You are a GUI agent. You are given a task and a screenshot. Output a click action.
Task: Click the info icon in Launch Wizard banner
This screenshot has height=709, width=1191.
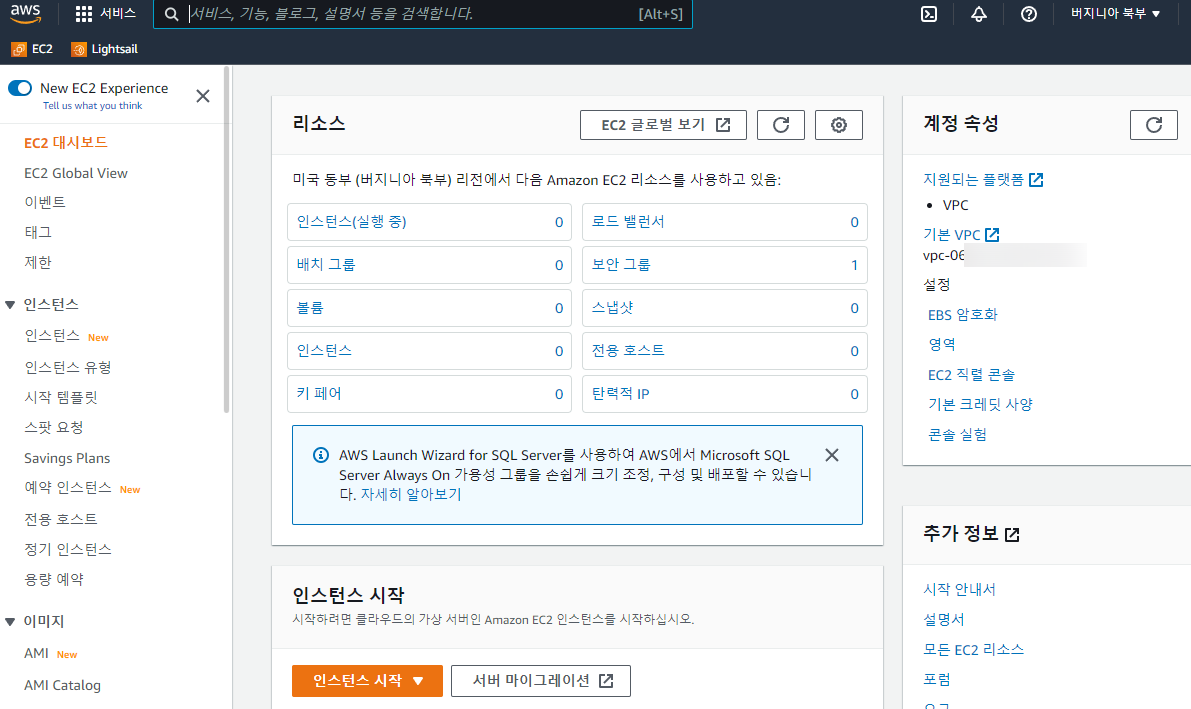point(321,454)
